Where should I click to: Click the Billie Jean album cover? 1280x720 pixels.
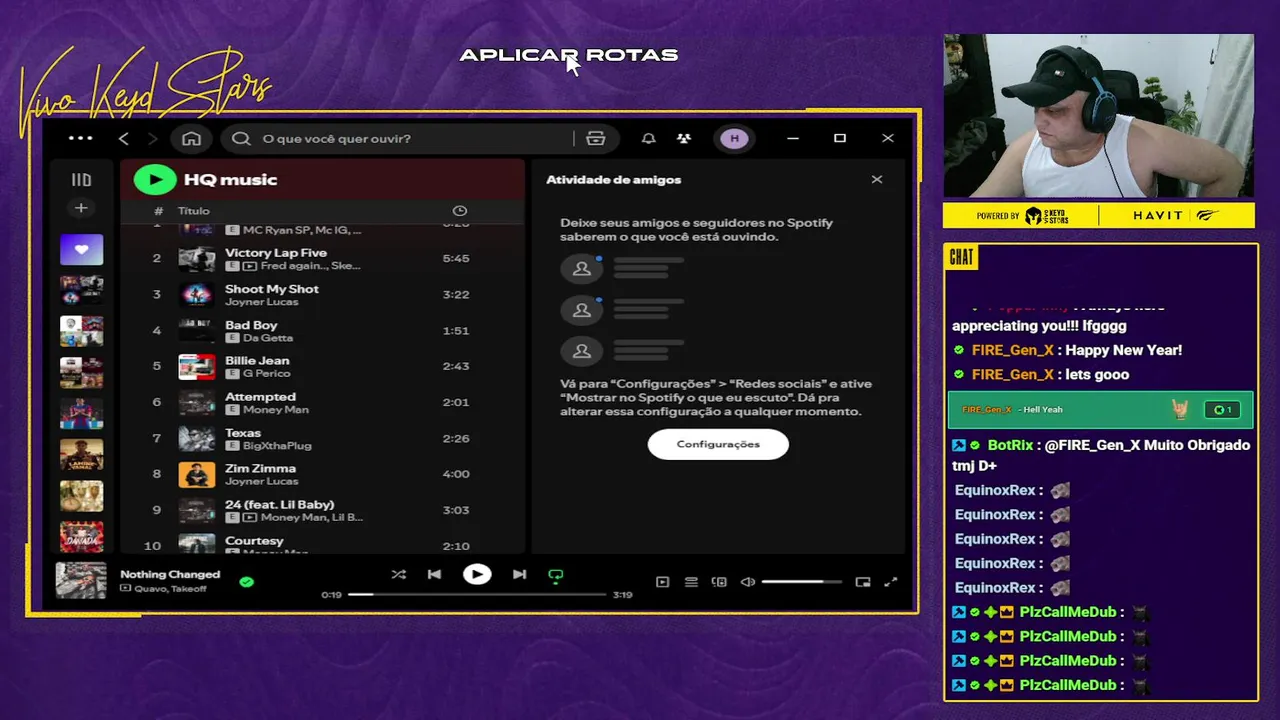(197, 366)
